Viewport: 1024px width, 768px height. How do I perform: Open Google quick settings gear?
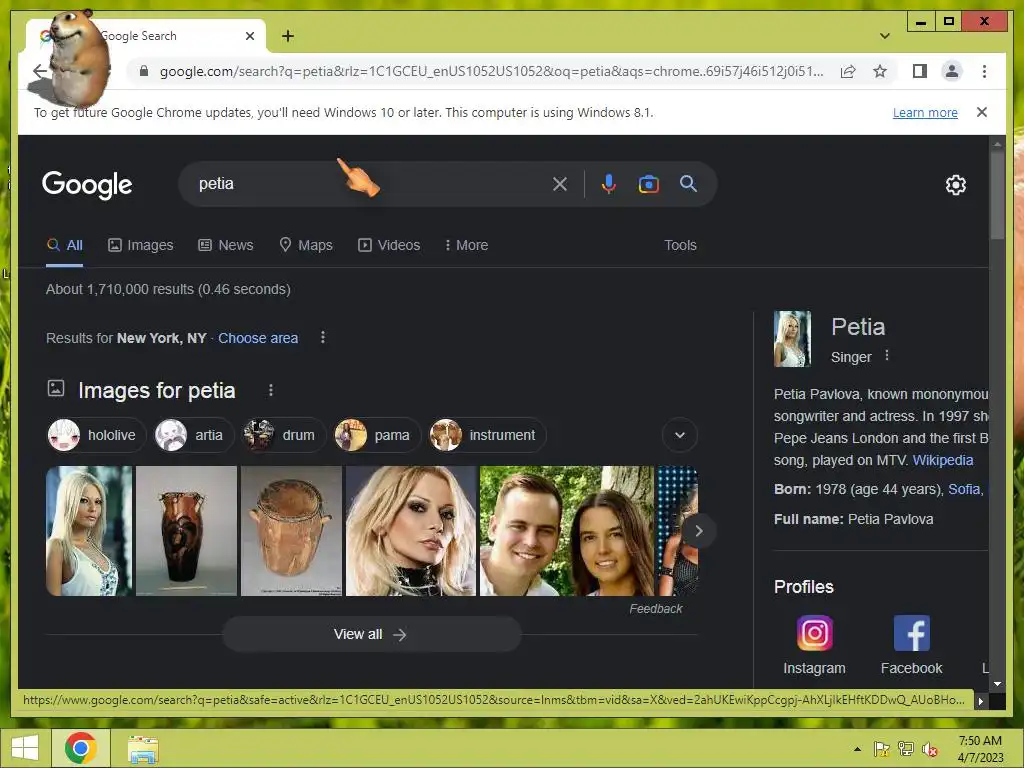point(955,185)
